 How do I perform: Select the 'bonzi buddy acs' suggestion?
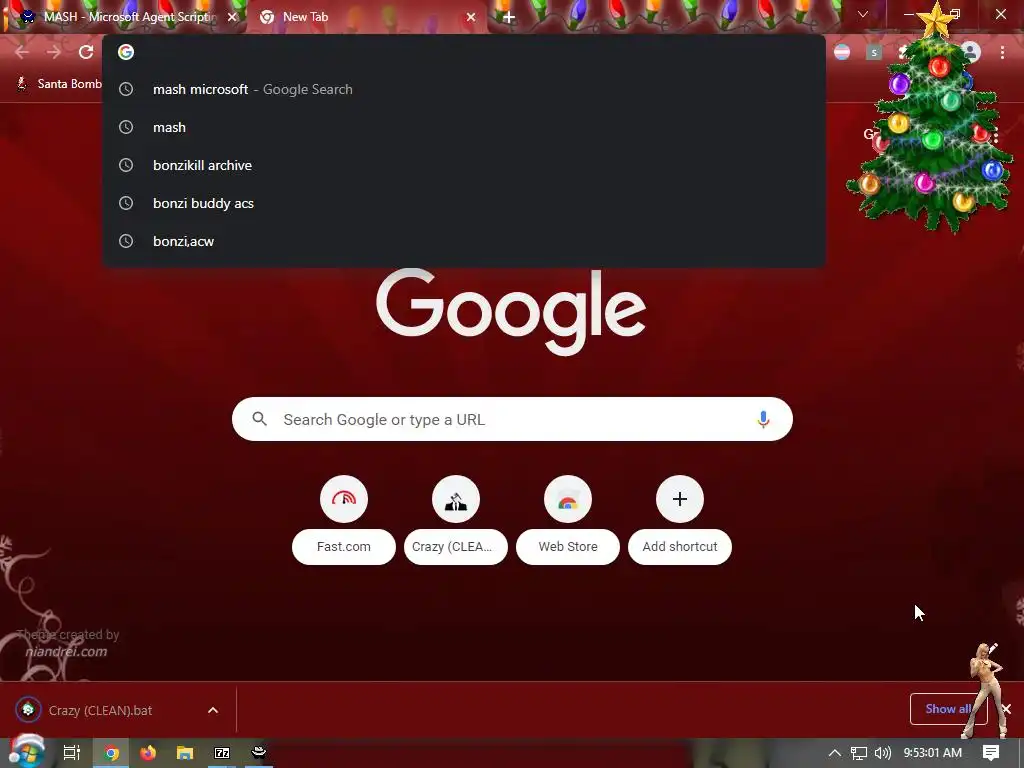click(464, 203)
